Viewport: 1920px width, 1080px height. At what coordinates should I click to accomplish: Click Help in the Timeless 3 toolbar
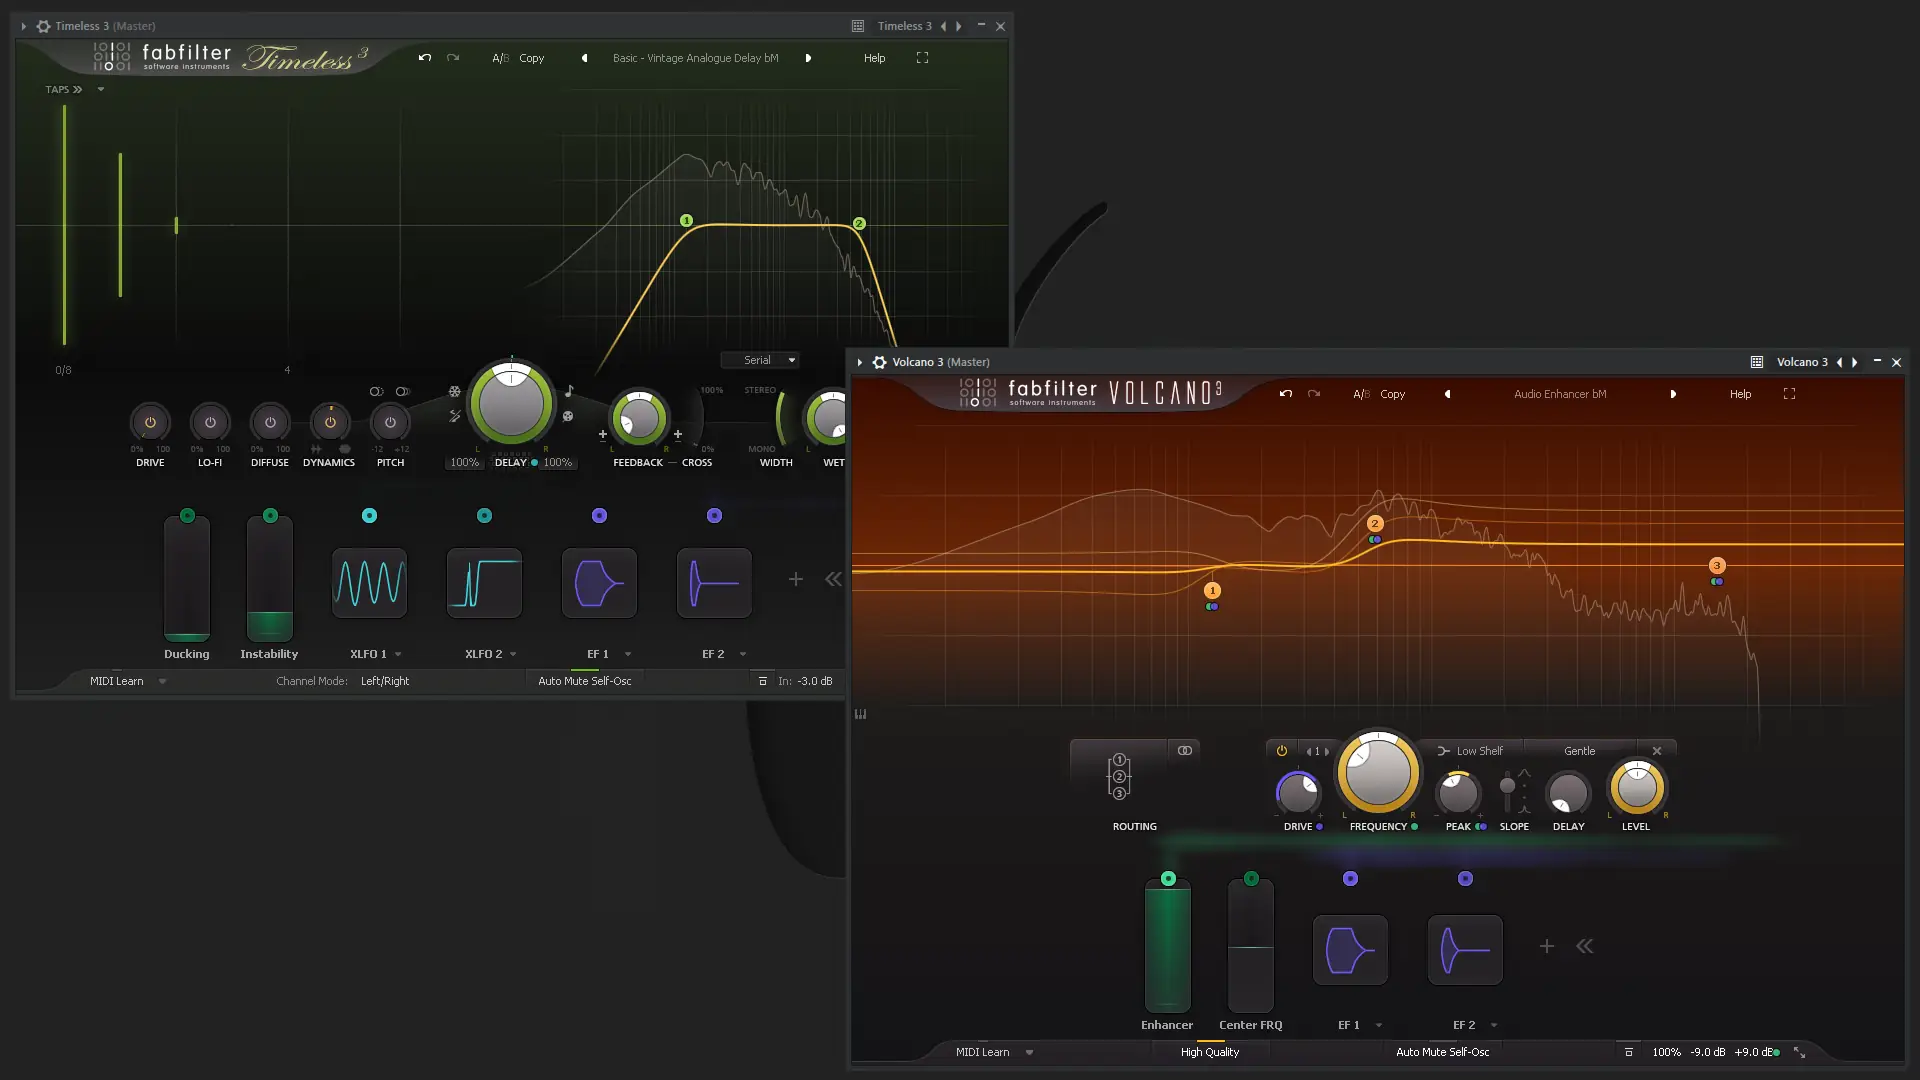click(874, 58)
